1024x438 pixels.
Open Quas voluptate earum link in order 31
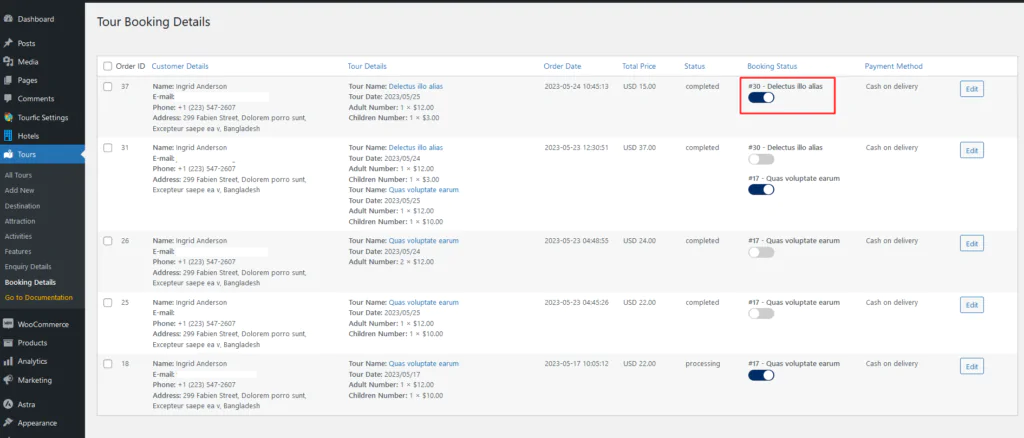pos(424,189)
